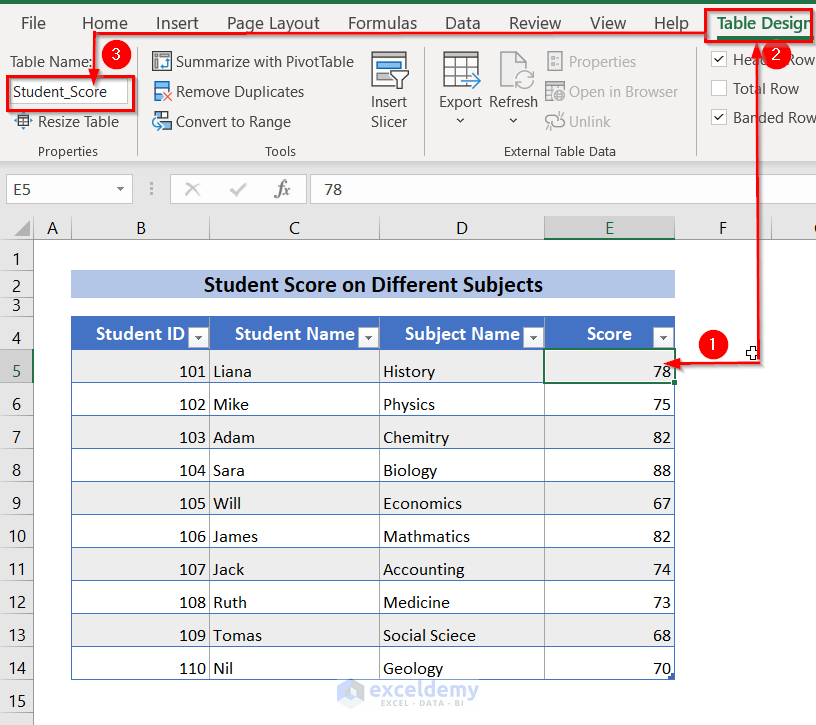
Task: Disable the Banded Rows checkbox
Action: pos(719,117)
